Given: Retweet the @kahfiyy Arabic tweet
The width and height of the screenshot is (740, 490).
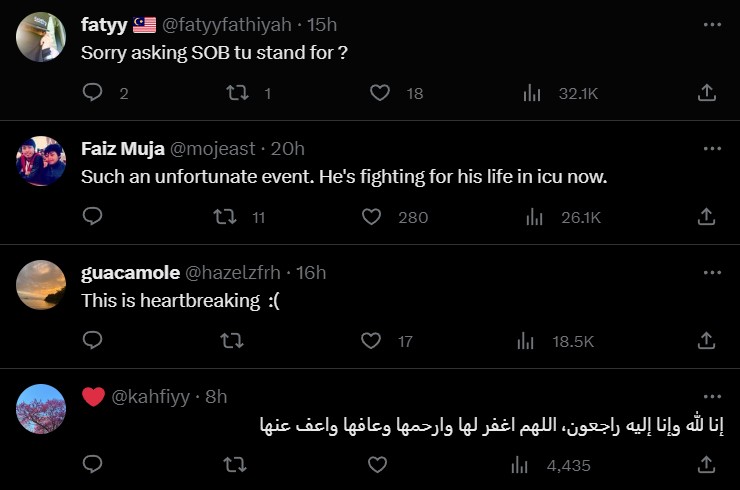Looking at the screenshot, I should pos(232,465).
